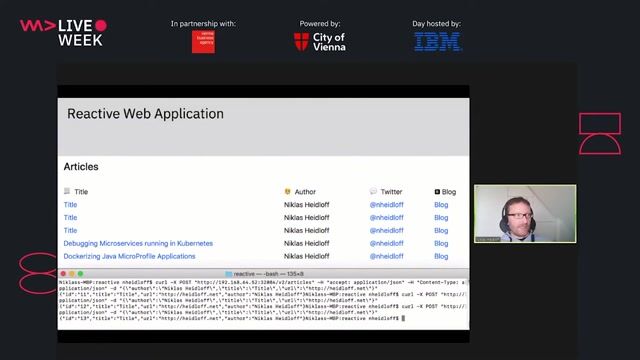Click the City of Vienna logo
Image resolution: width=640 pixels, height=360 pixels.
320,42
